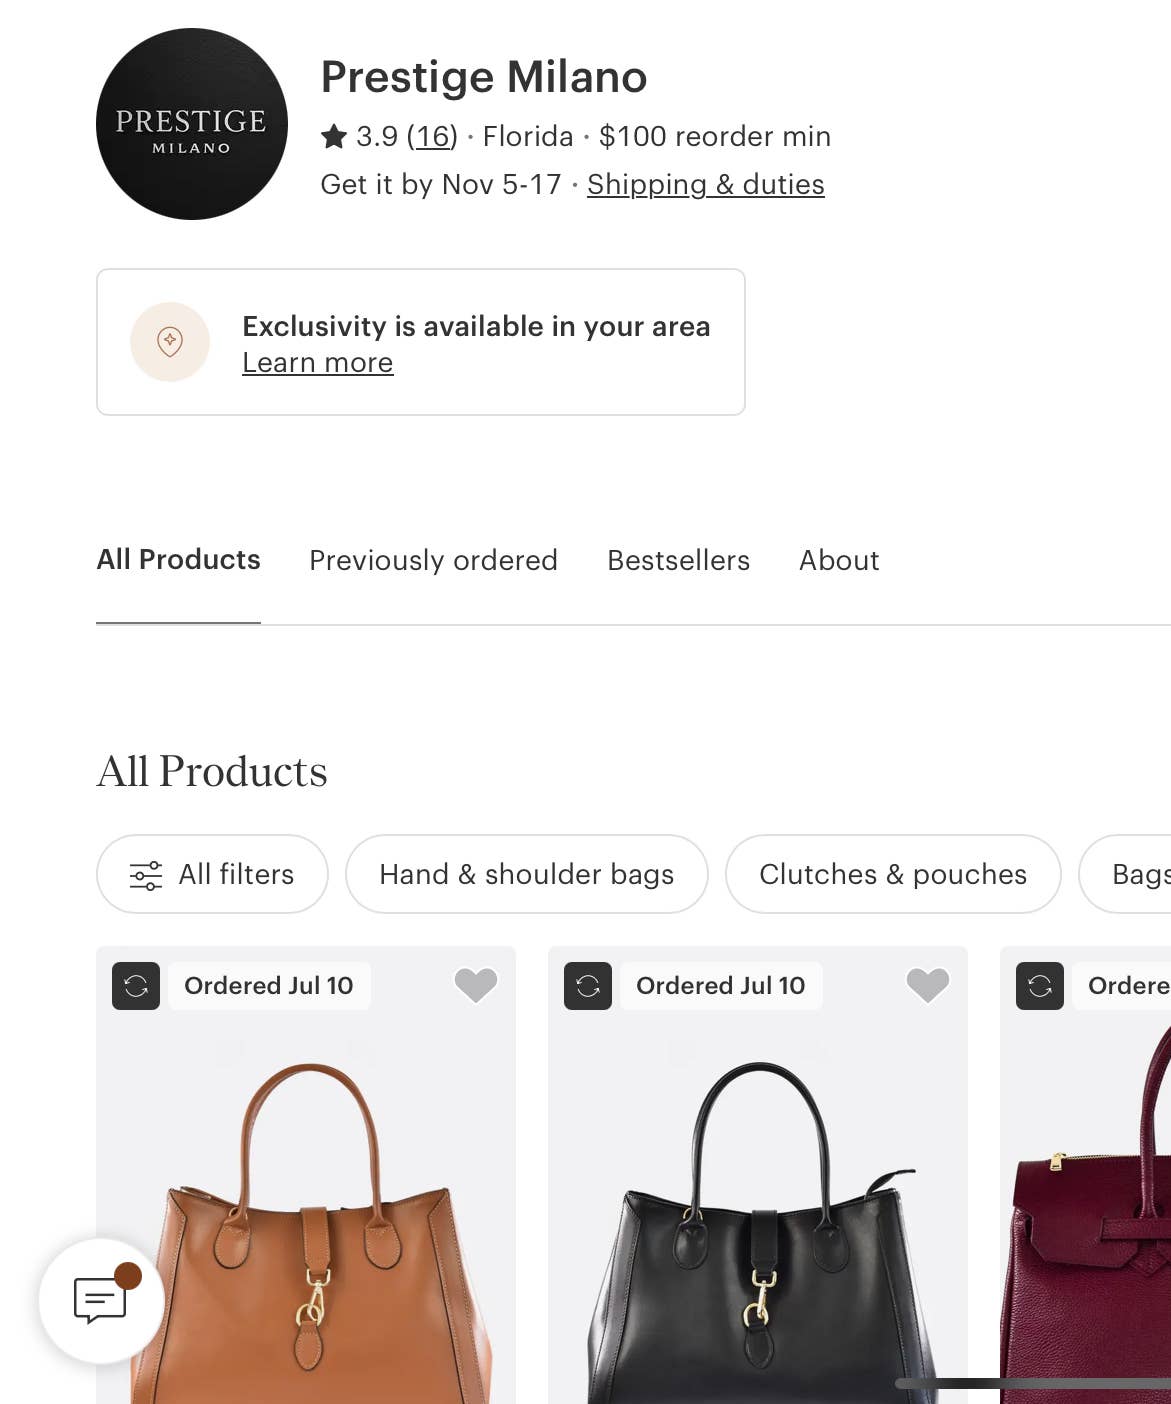This screenshot has width=1171, height=1404.
Task: Open the chat message icon
Action: (x=101, y=1300)
